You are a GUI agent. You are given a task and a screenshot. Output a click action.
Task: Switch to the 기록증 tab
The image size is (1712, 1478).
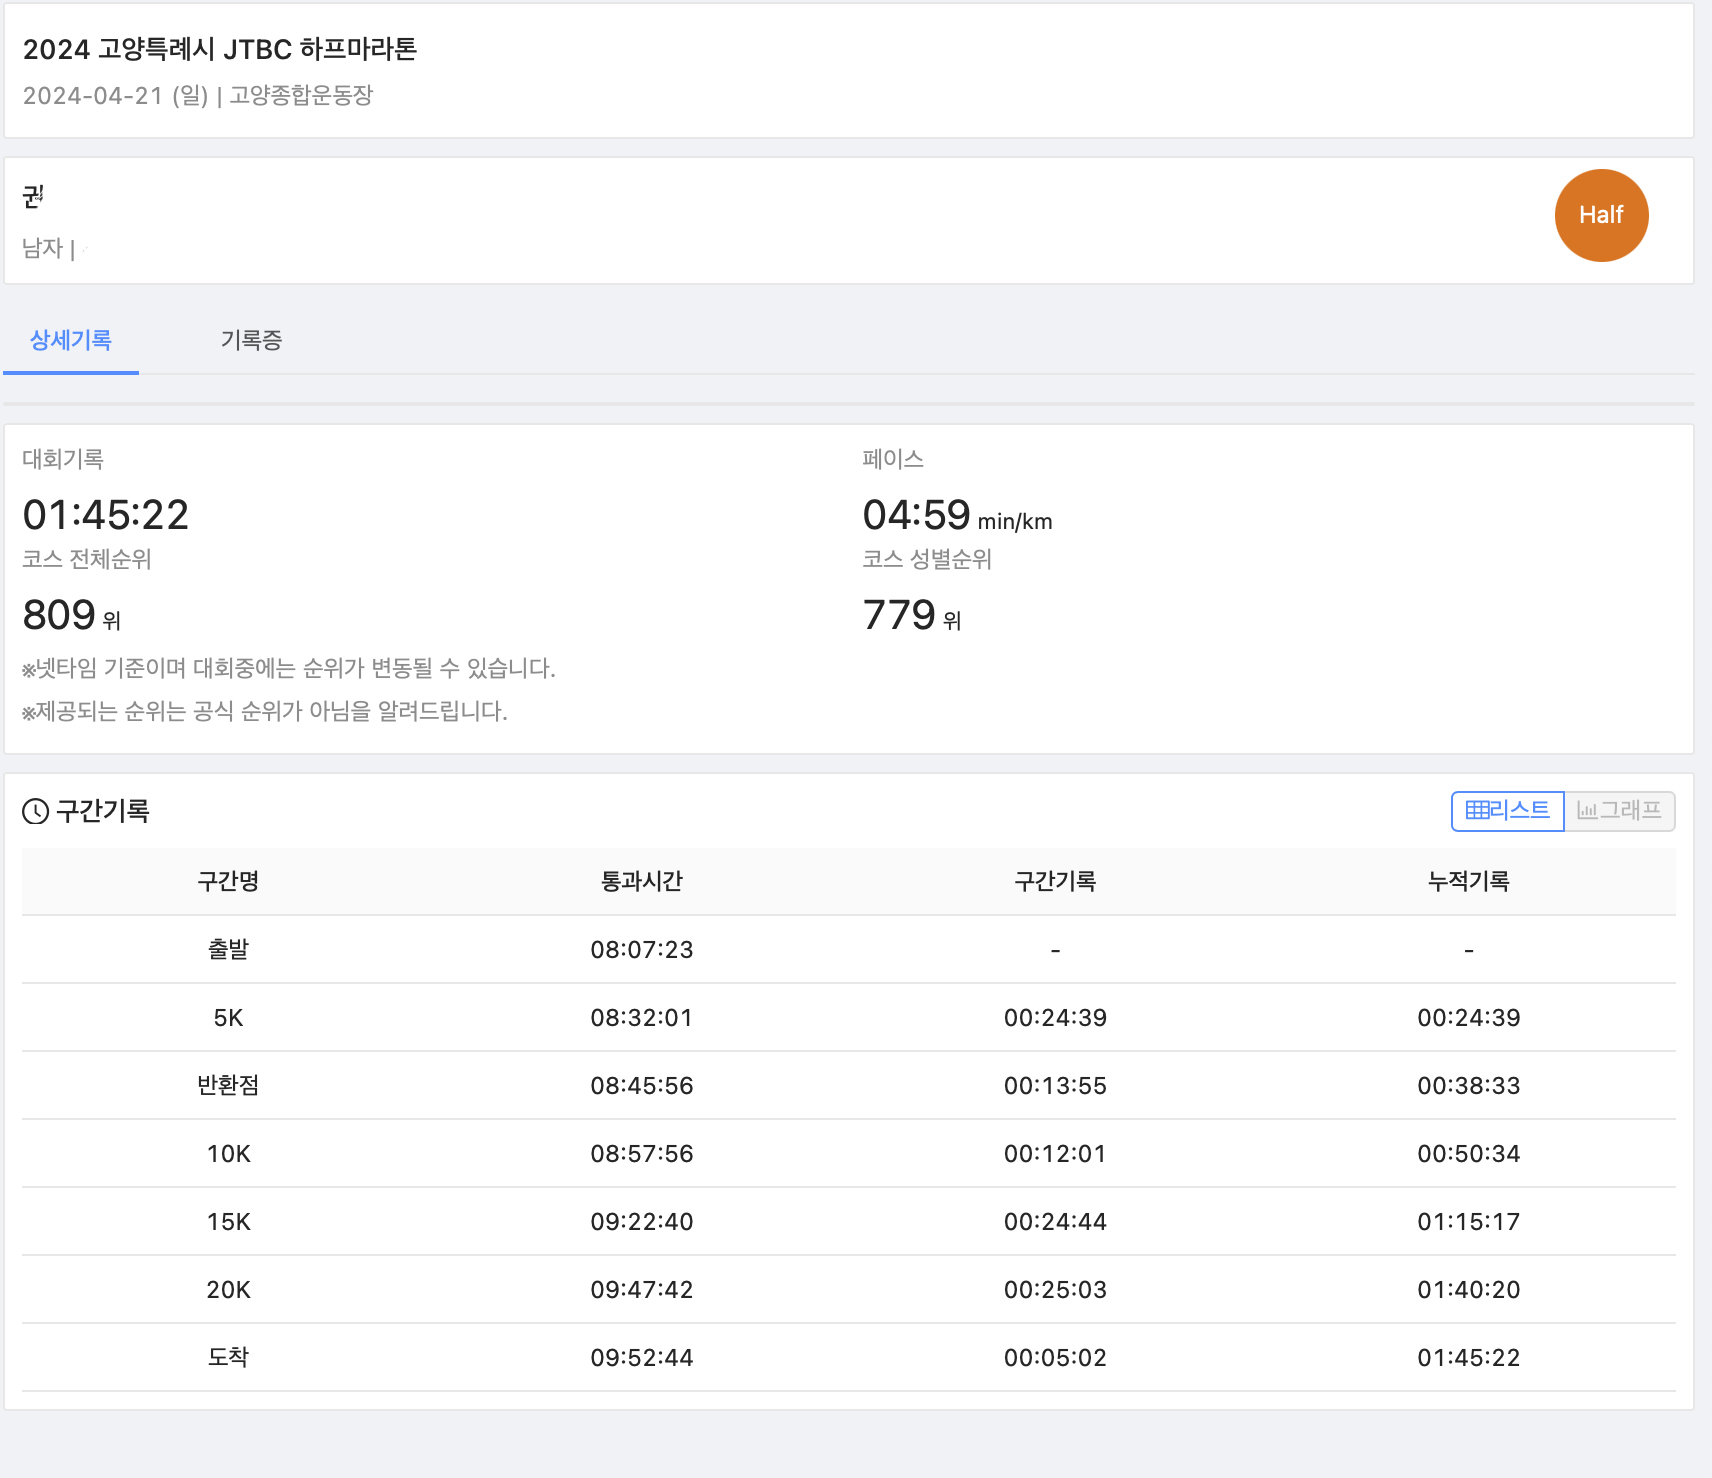pyautogui.click(x=251, y=340)
